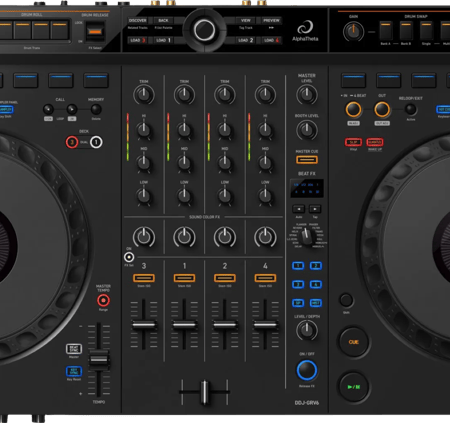The width and height of the screenshot is (450, 423).
Task: Assign Beat FX to channel 3
Action: pos(298,284)
